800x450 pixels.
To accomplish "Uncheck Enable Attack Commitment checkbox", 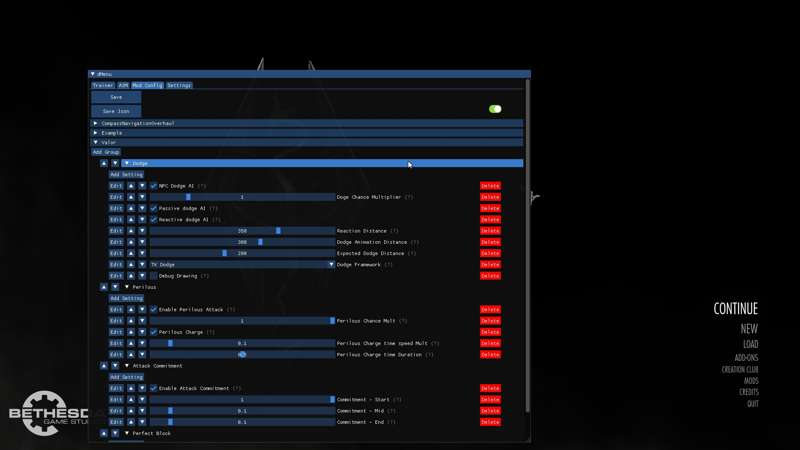I will [154, 388].
